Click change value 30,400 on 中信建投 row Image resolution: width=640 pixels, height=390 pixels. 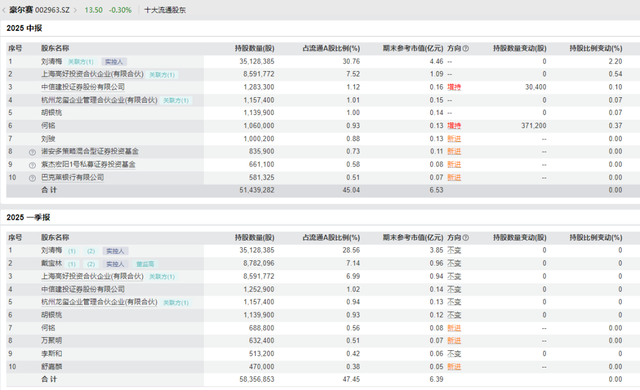click(x=536, y=87)
